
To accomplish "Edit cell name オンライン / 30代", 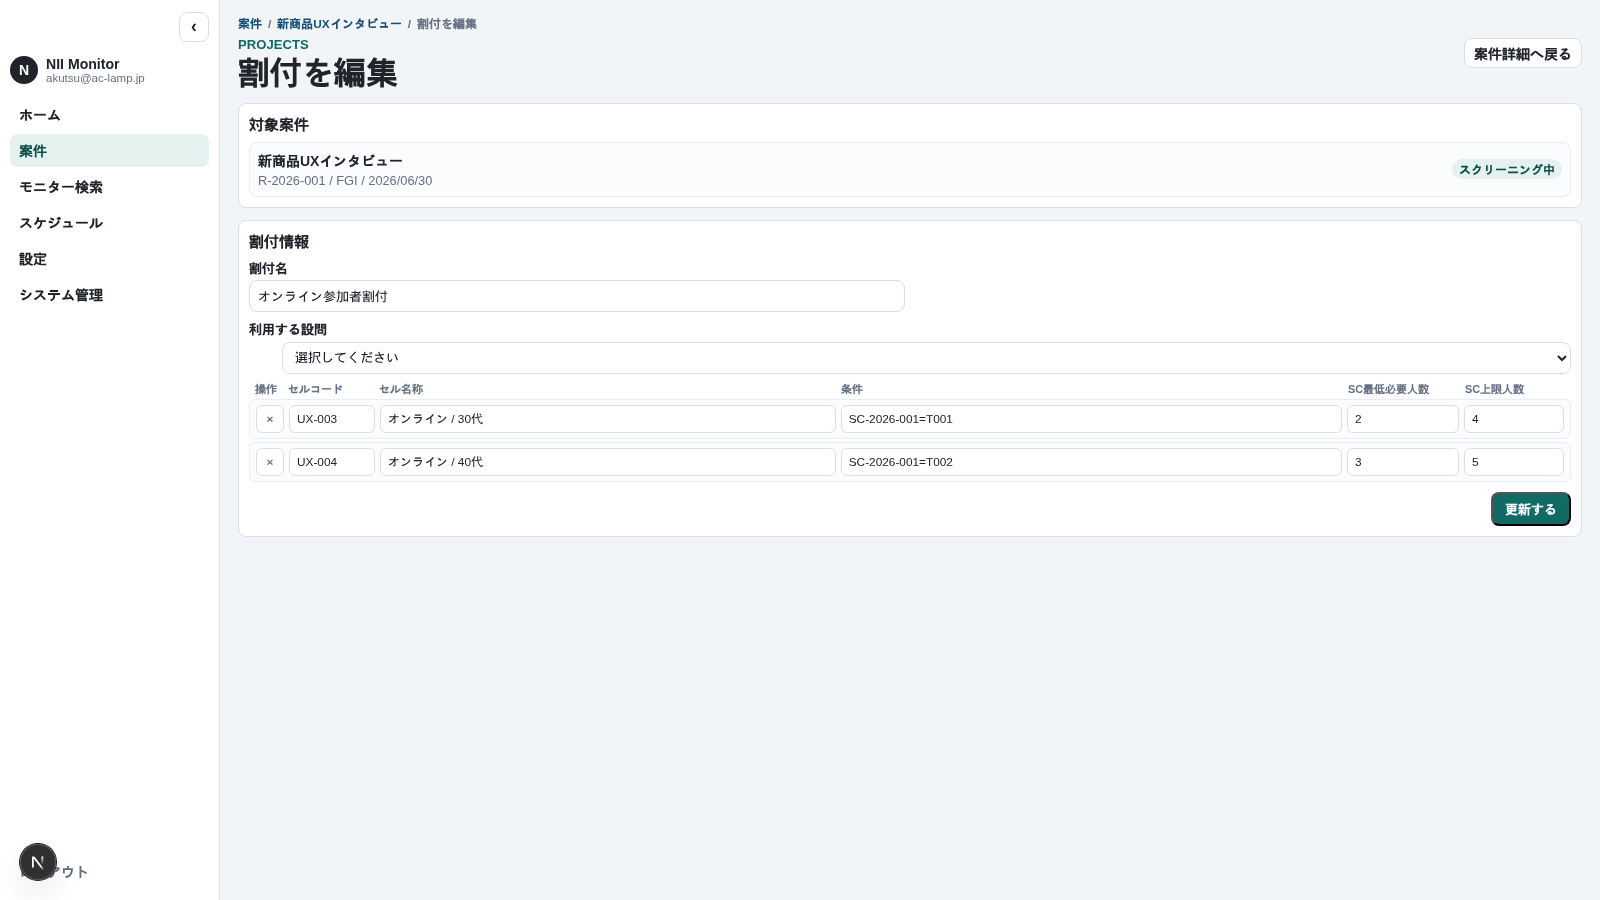I will (x=608, y=419).
